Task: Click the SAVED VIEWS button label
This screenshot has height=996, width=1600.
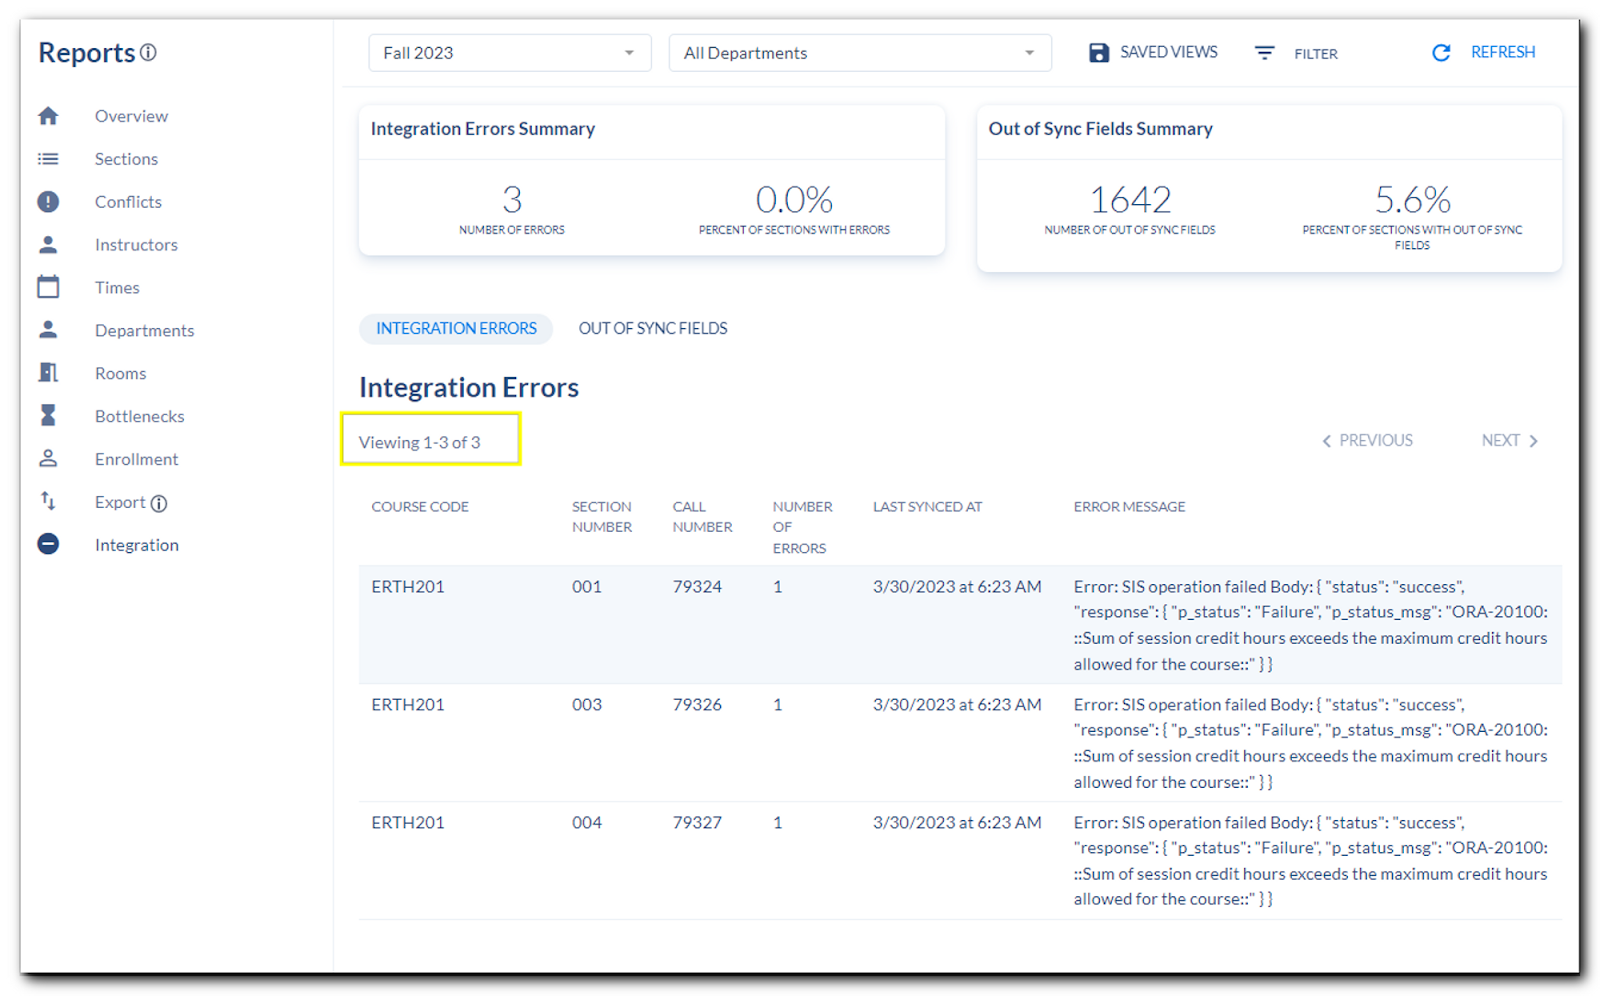Action: [1168, 52]
